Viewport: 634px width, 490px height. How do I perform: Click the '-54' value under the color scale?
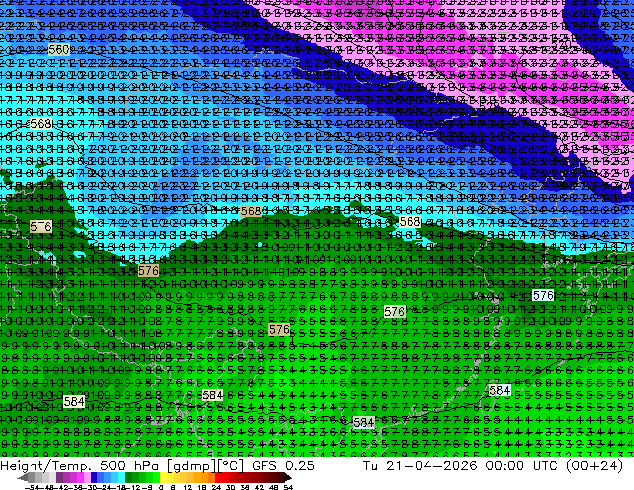coord(31,487)
